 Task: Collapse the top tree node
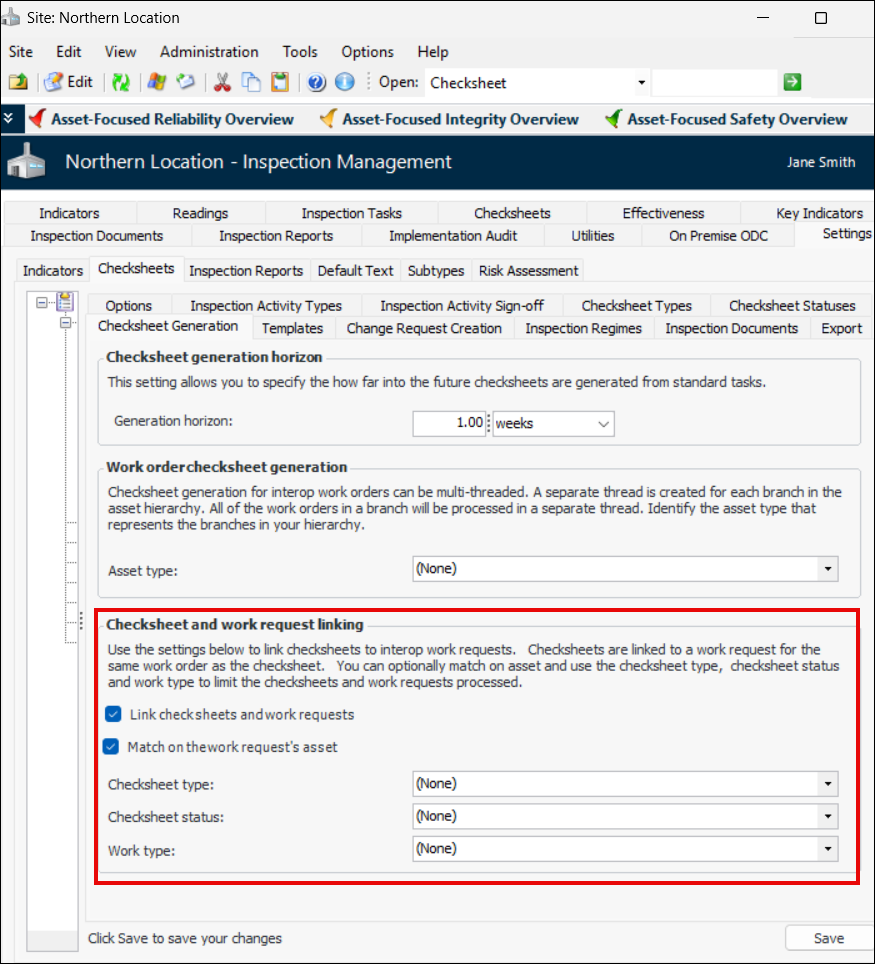[41, 302]
